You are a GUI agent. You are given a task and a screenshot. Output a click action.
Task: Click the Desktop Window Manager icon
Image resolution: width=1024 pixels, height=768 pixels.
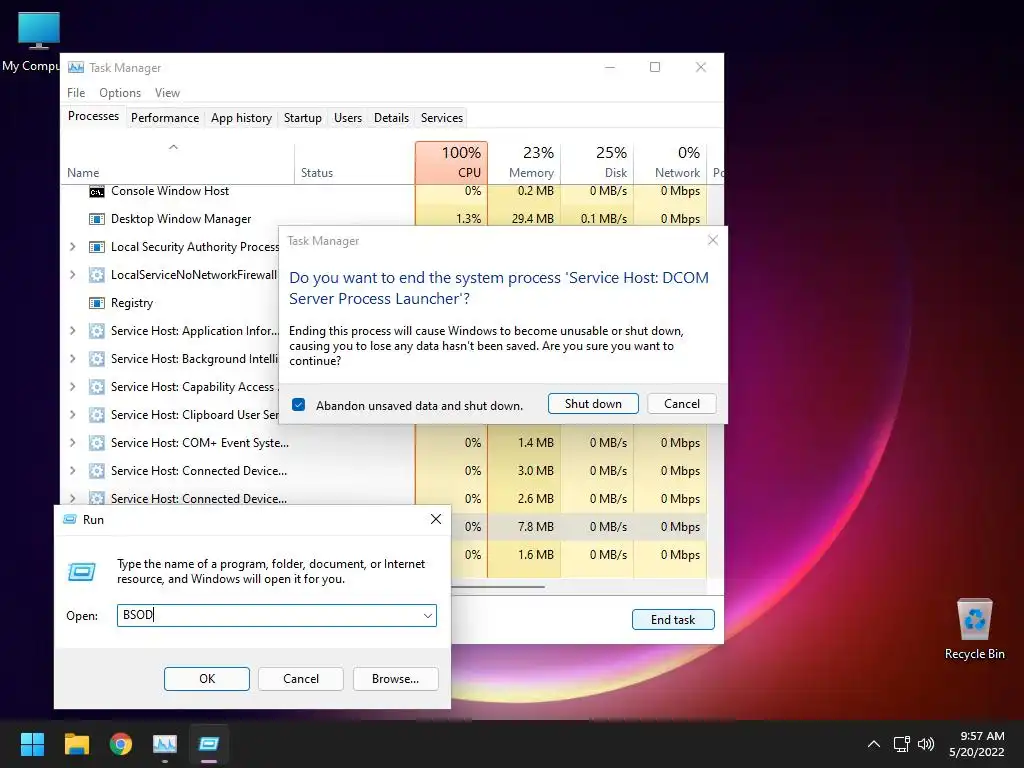click(x=97, y=219)
